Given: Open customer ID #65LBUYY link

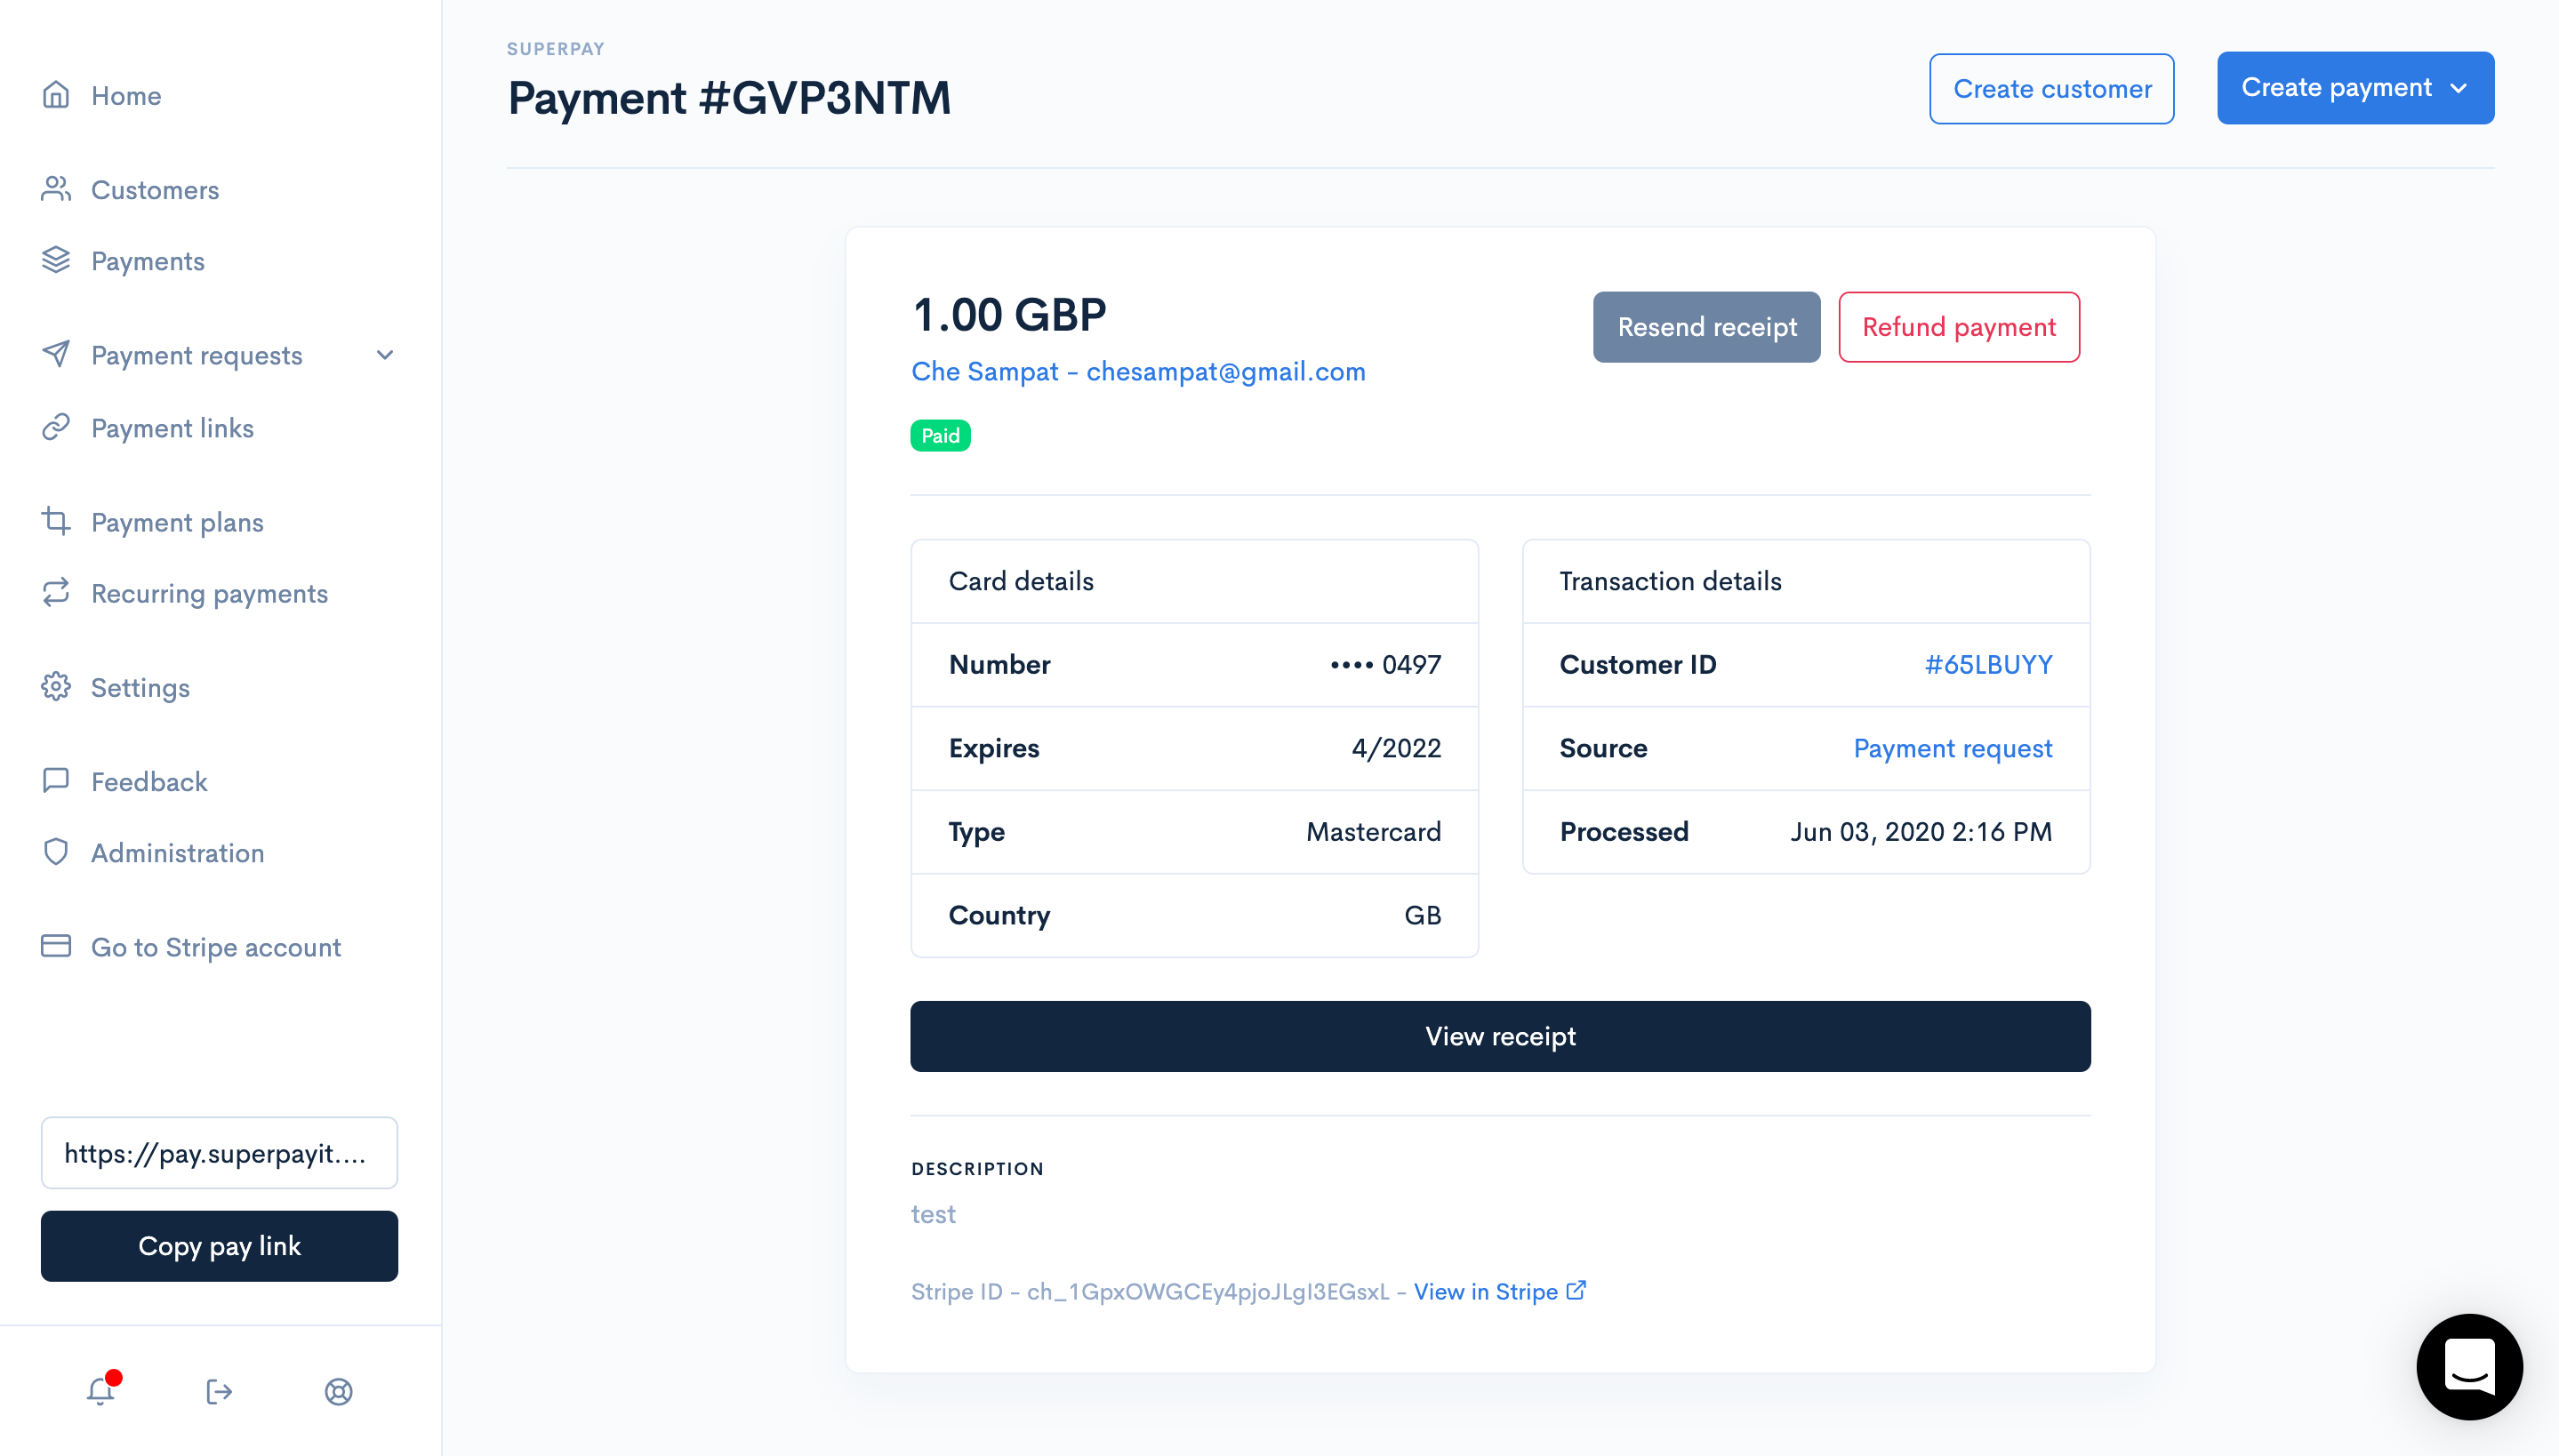Looking at the screenshot, I should pos(1986,664).
